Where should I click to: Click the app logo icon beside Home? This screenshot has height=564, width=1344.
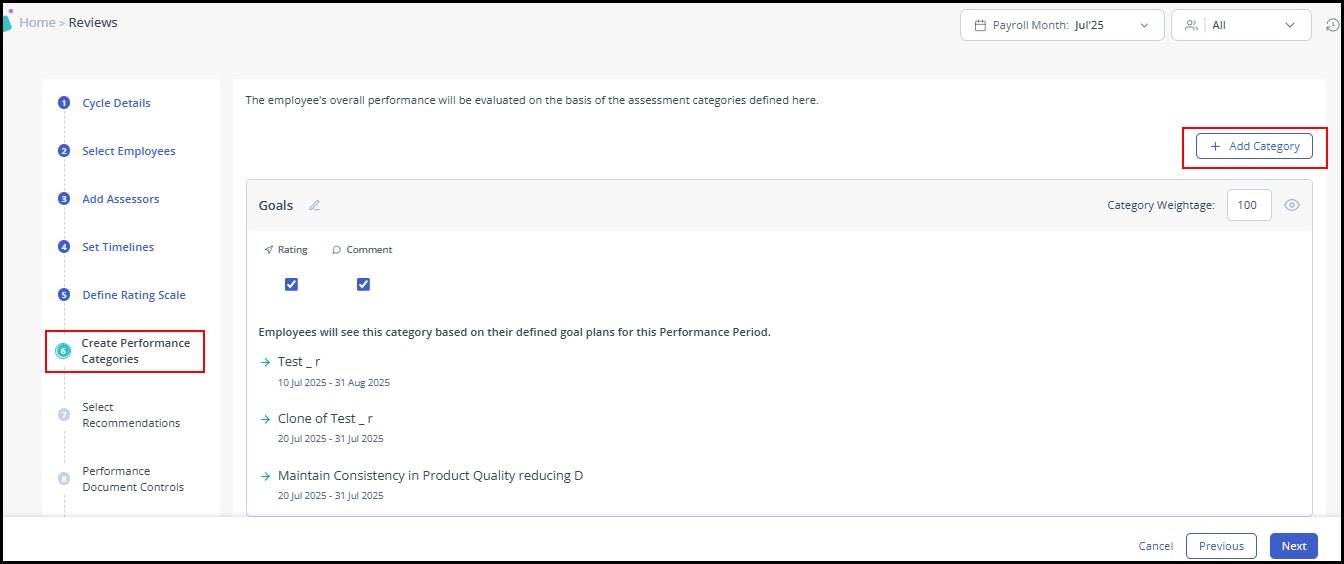(6, 21)
